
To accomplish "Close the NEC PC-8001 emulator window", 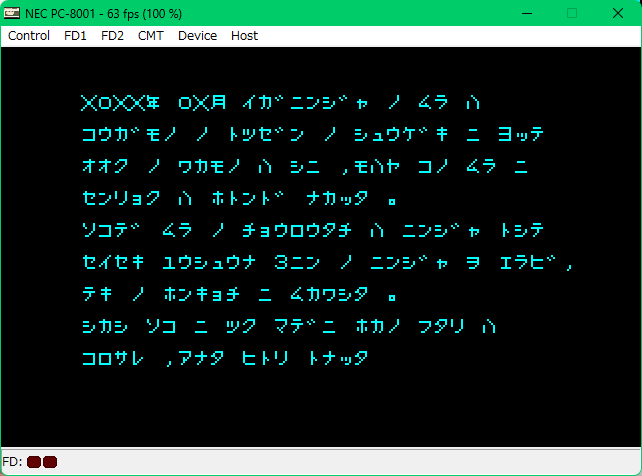I will pos(618,14).
